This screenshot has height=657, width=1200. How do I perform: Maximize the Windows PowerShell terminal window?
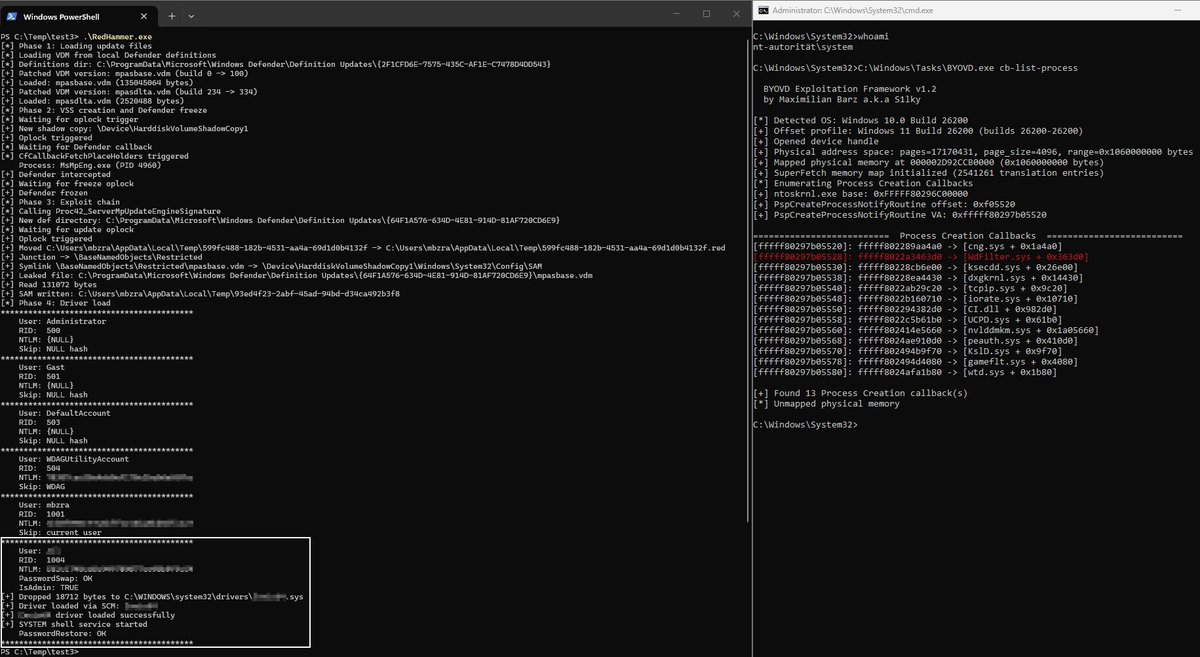click(x=706, y=14)
